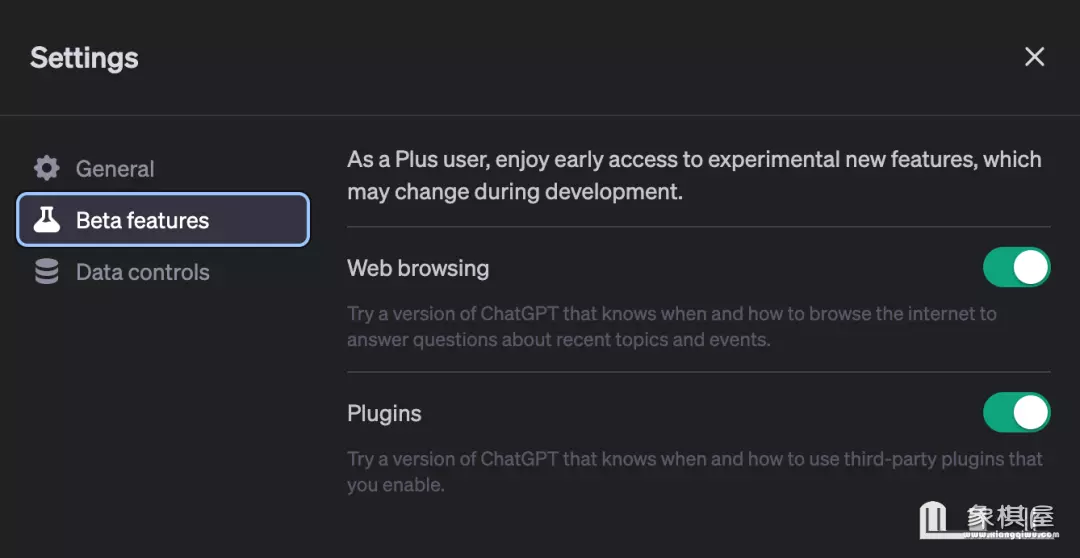
Task: Click the Plus user intro paragraph
Action: tap(694, 175)
